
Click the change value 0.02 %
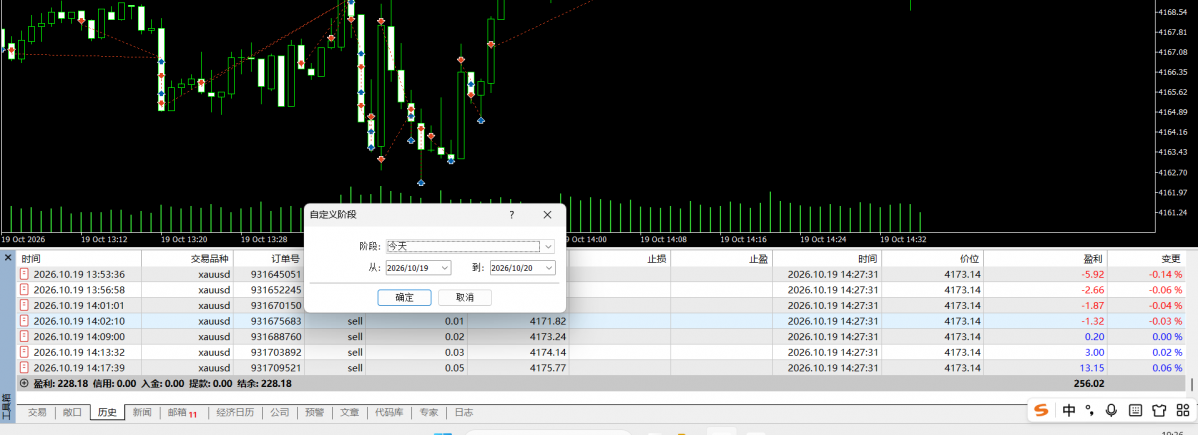pyautogui.click(x=1166, y=352)
